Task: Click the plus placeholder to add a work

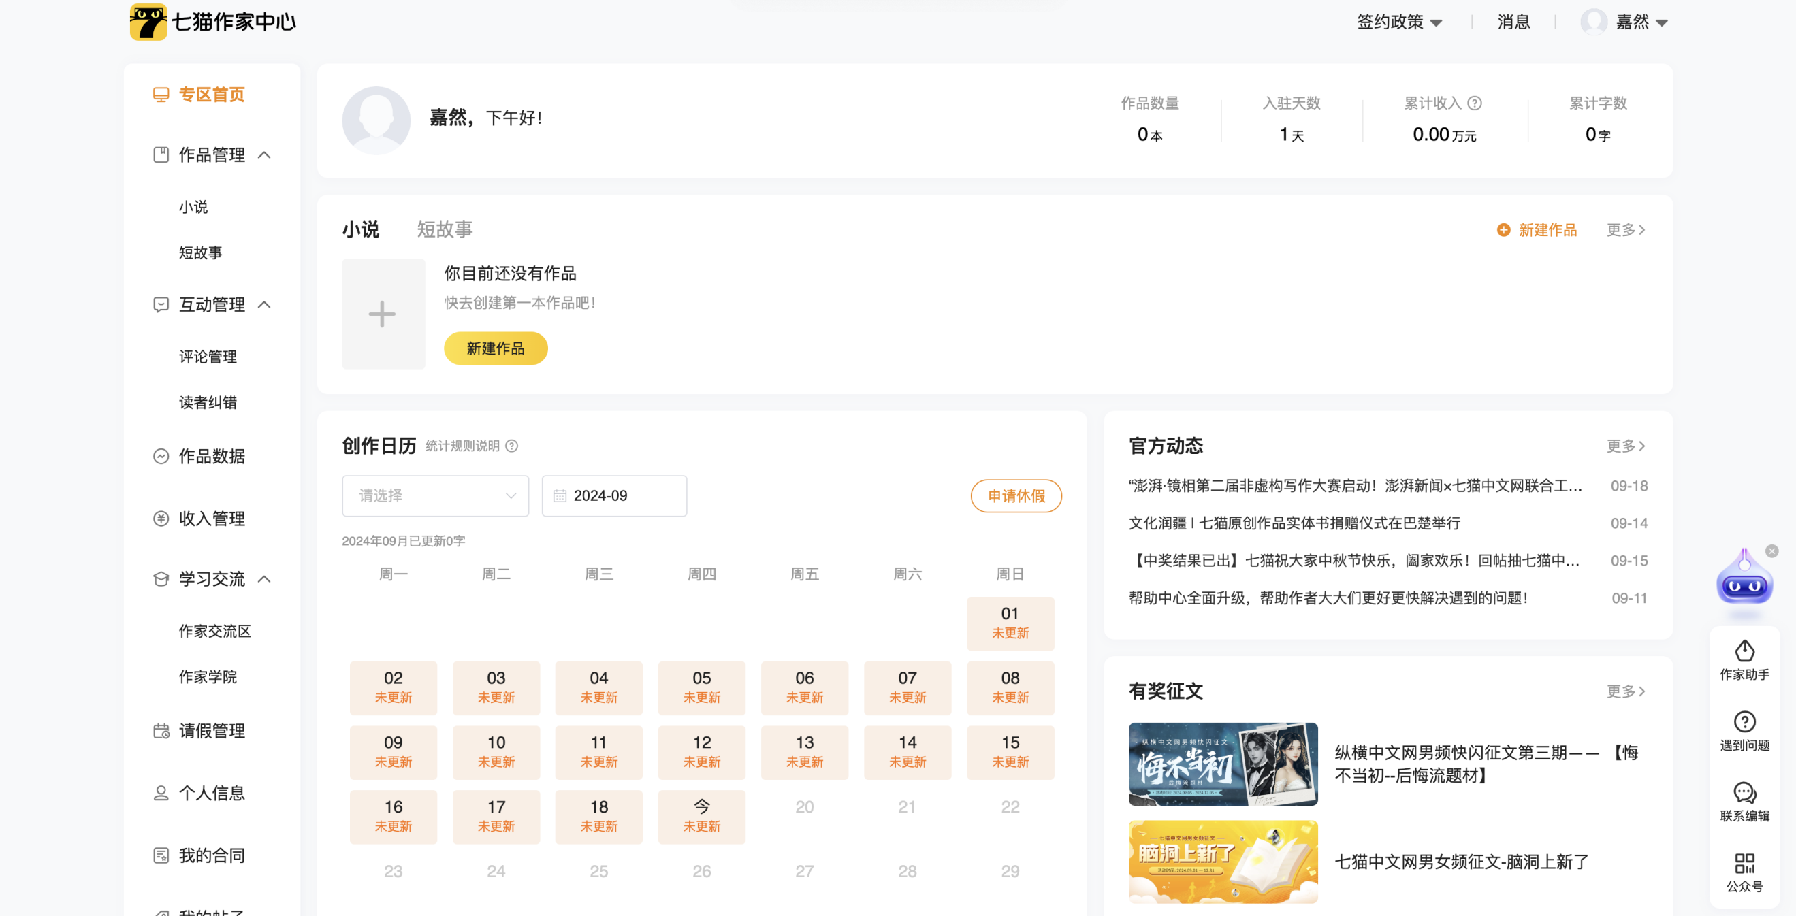Action: point(383,314)
